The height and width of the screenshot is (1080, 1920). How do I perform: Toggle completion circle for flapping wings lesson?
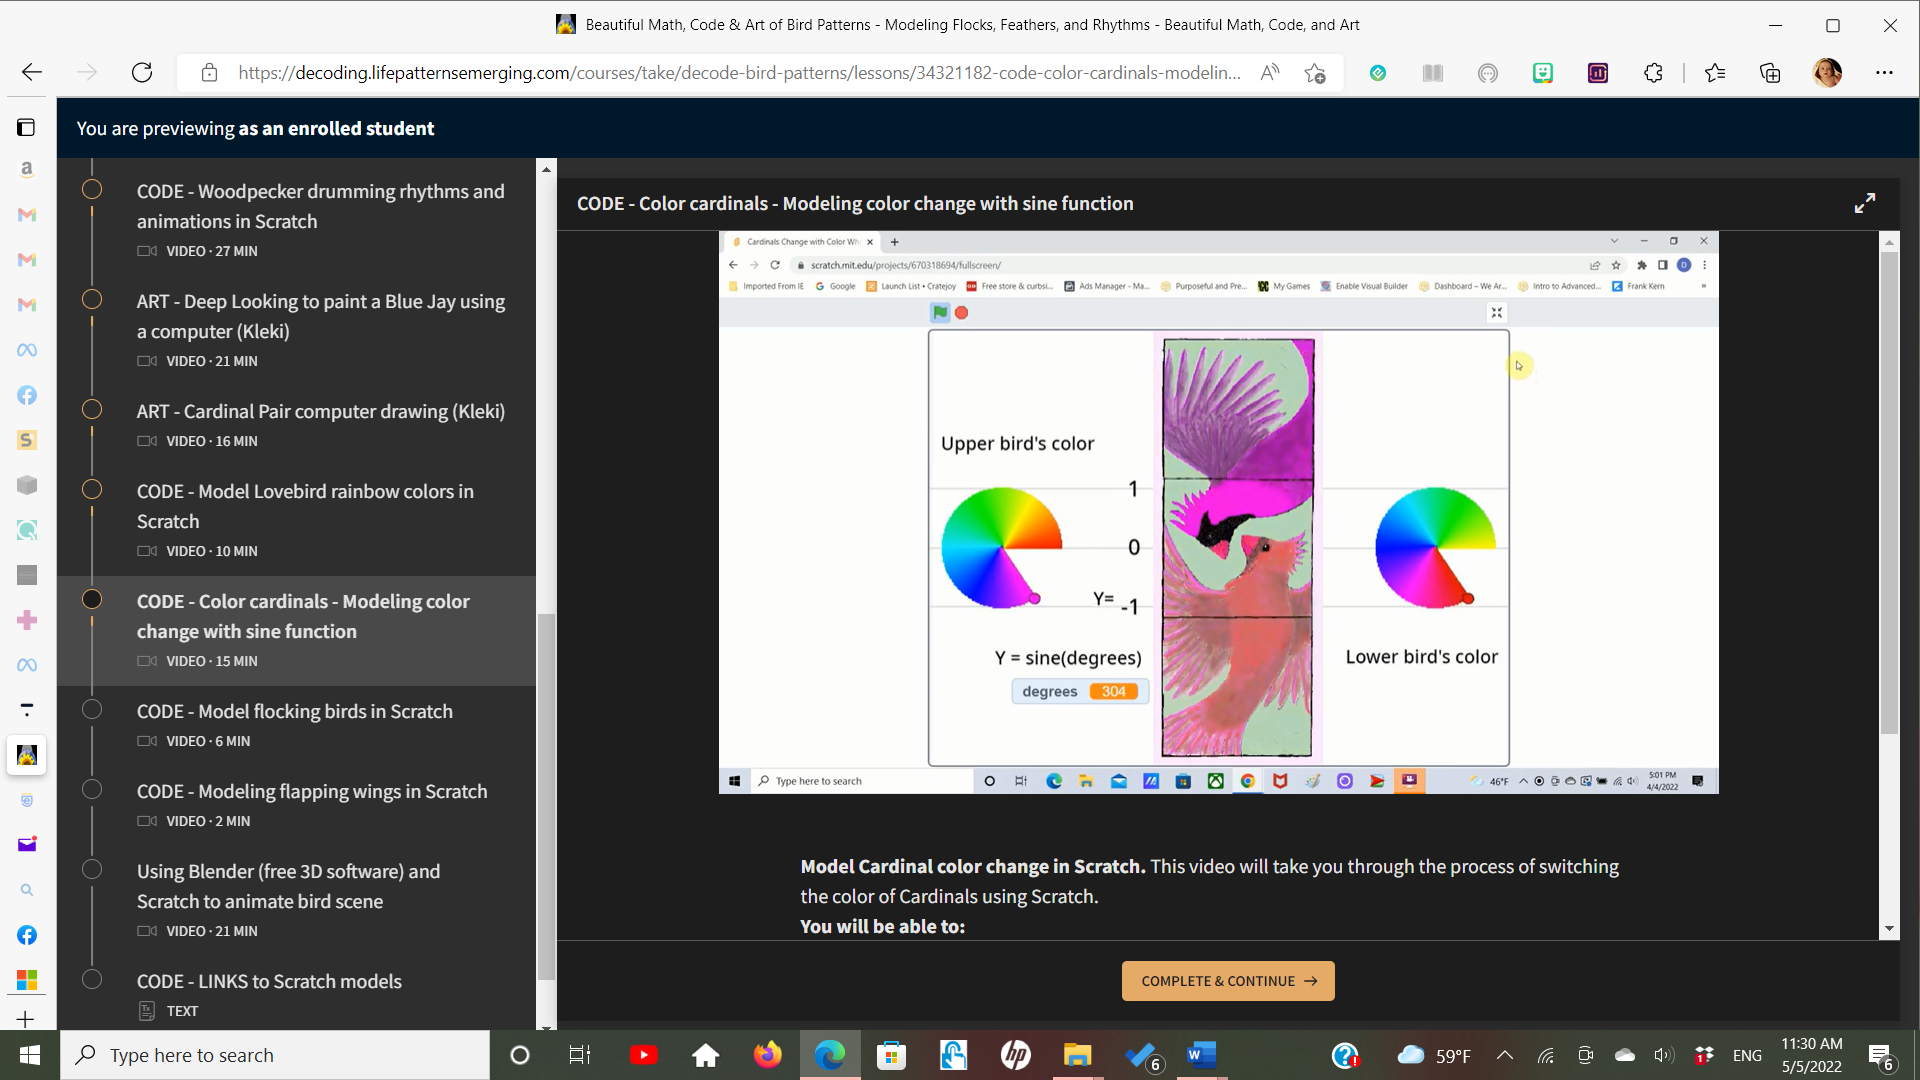[x=92, y=789]
